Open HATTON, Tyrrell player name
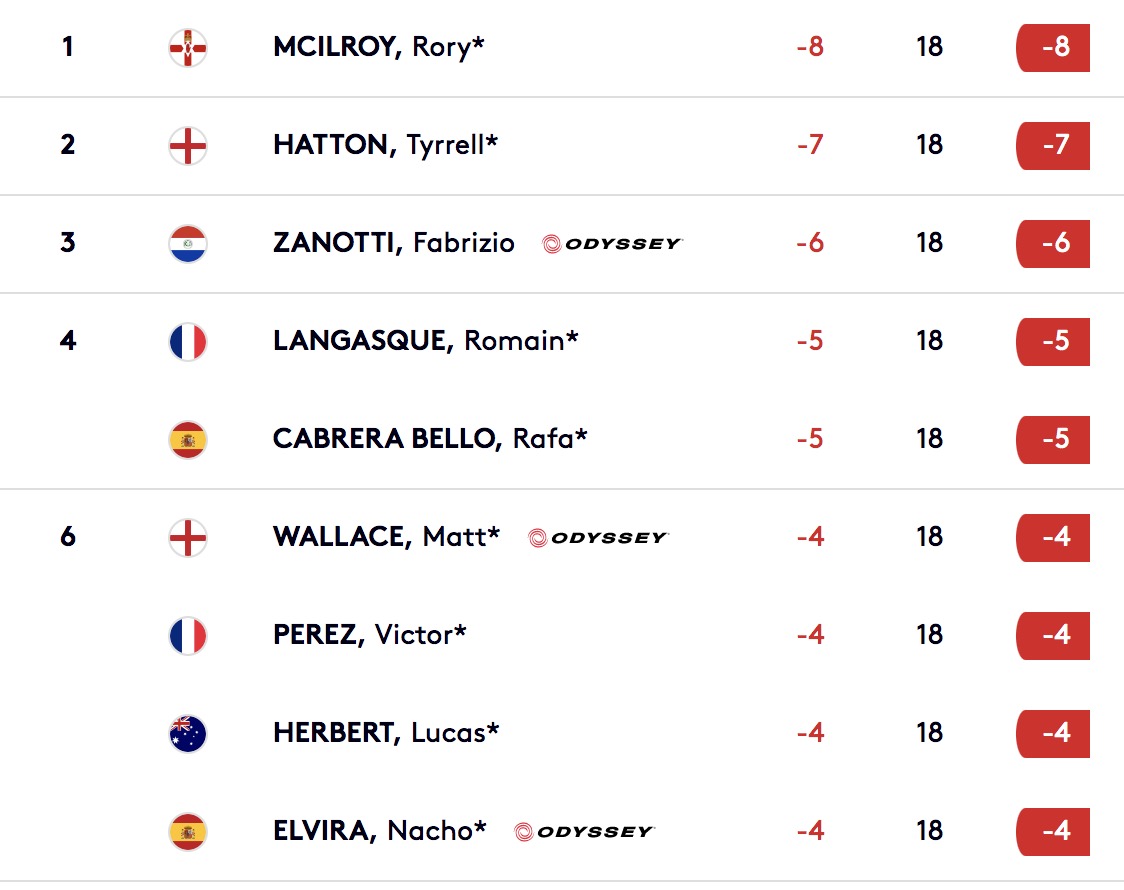Image resolution: width=1124 pixels, height=890 pixels. (x=385, y=145)
